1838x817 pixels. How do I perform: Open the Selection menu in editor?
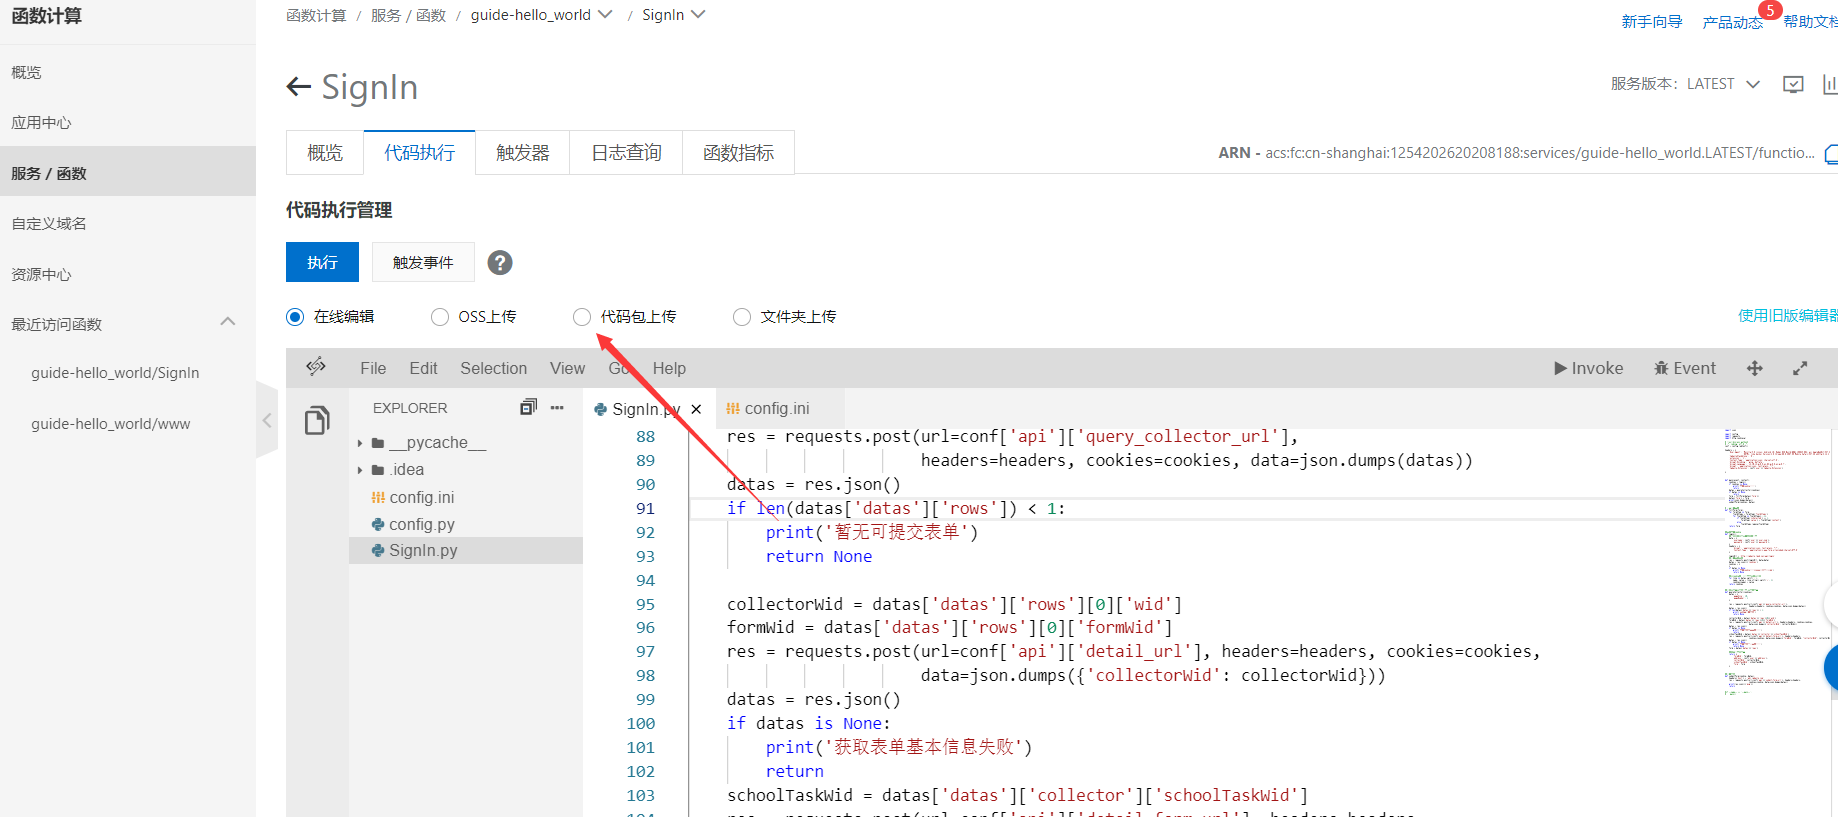(493, 368)
